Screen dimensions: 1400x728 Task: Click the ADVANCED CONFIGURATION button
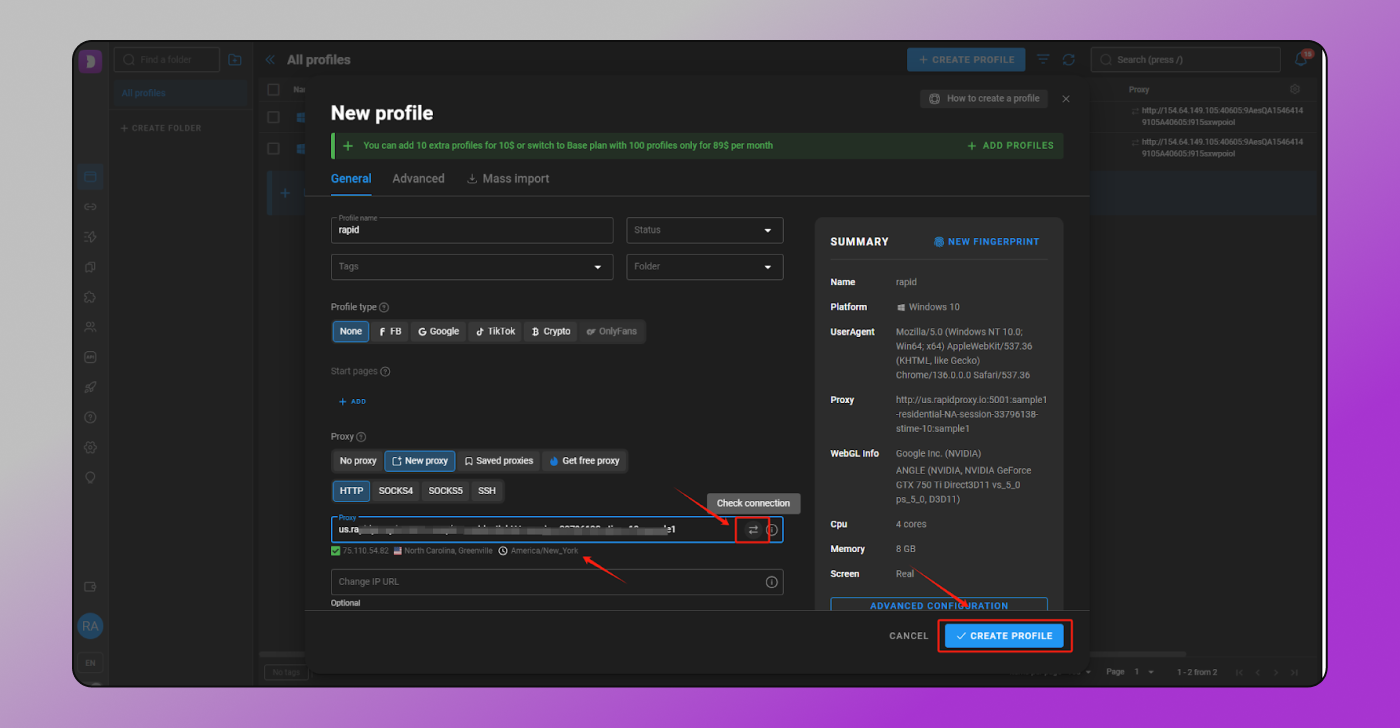pyautogui.click(x=939, y=605)
